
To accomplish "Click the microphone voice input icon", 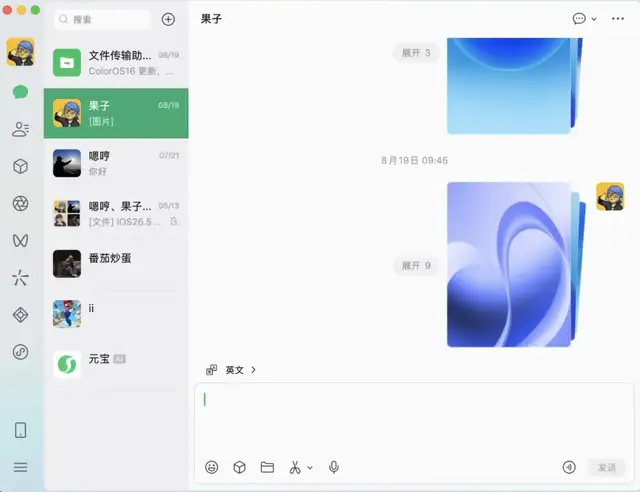I will (333, 467).
